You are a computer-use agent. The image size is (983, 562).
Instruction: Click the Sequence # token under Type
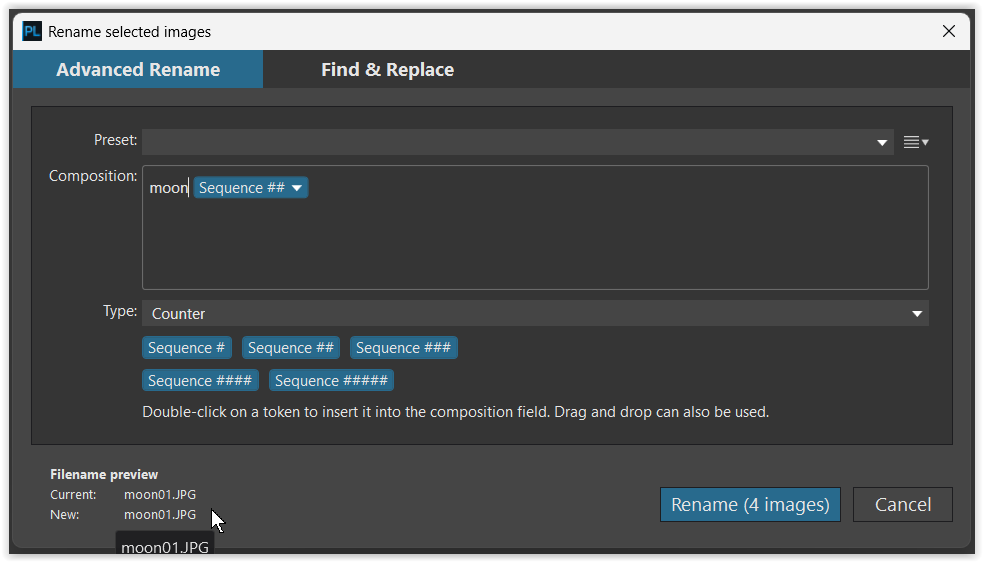pos(187,348)
